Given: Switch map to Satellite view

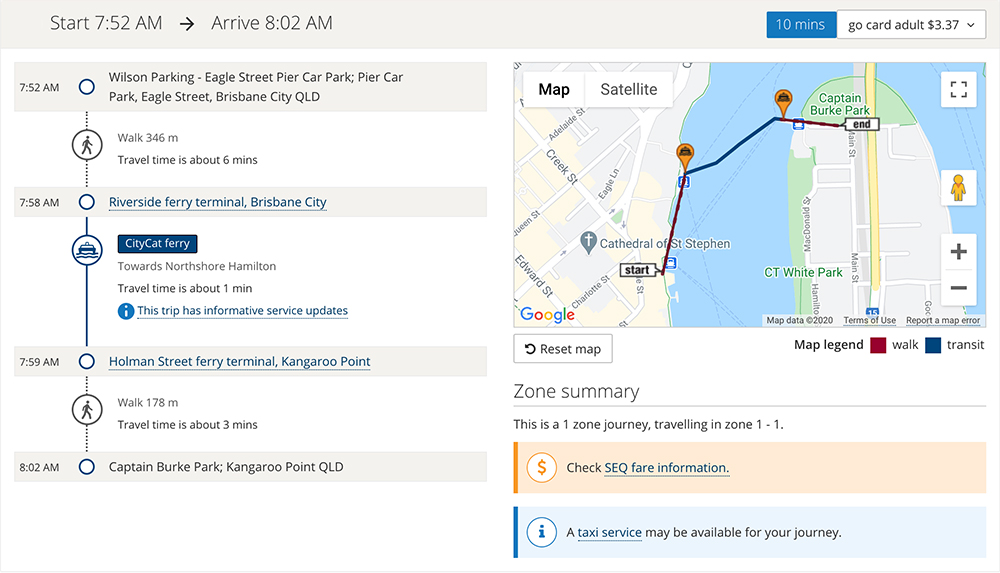Looking at the screenshot, I should coord(628,89).
